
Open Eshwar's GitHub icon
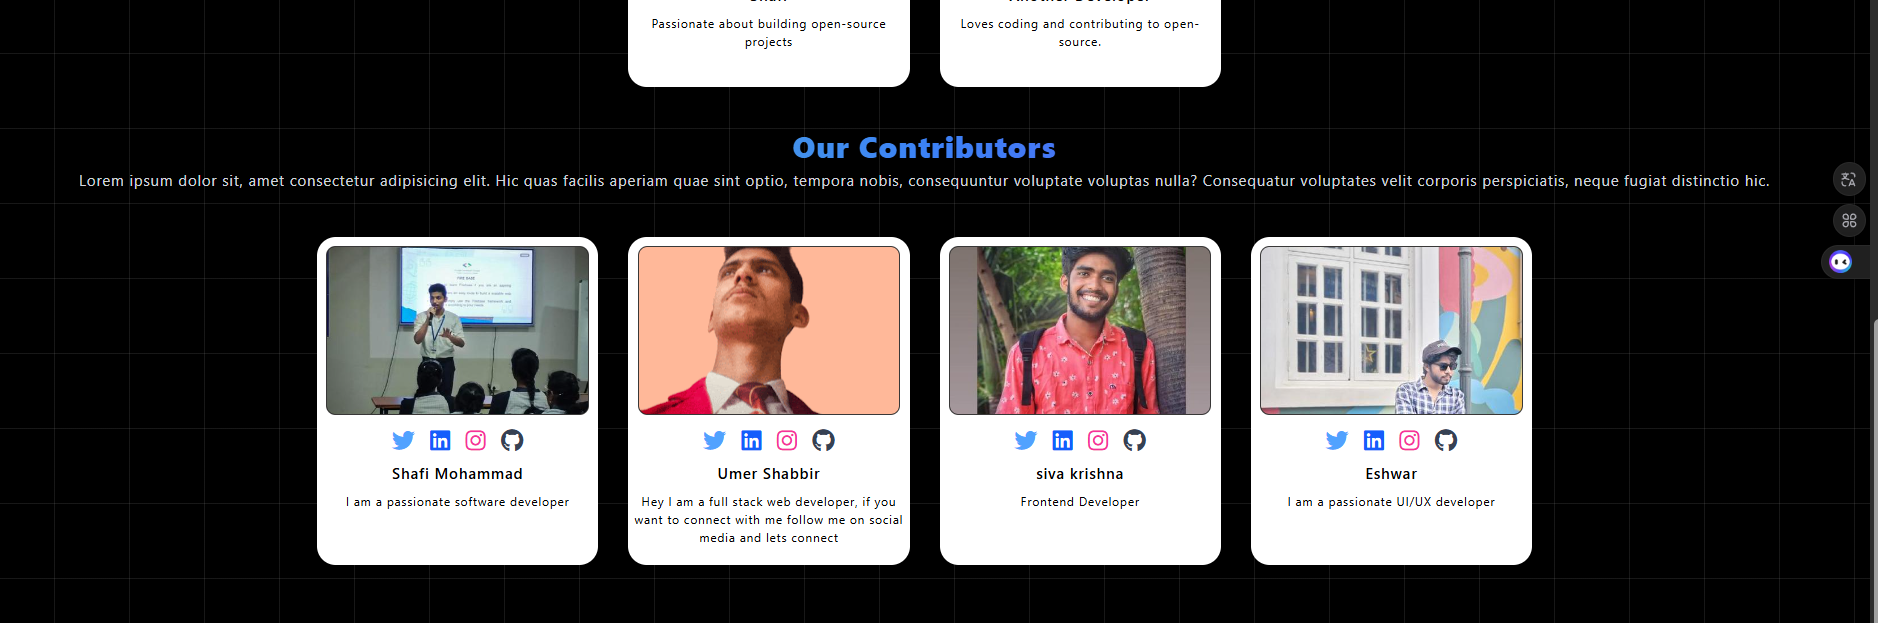[1446, 440]
